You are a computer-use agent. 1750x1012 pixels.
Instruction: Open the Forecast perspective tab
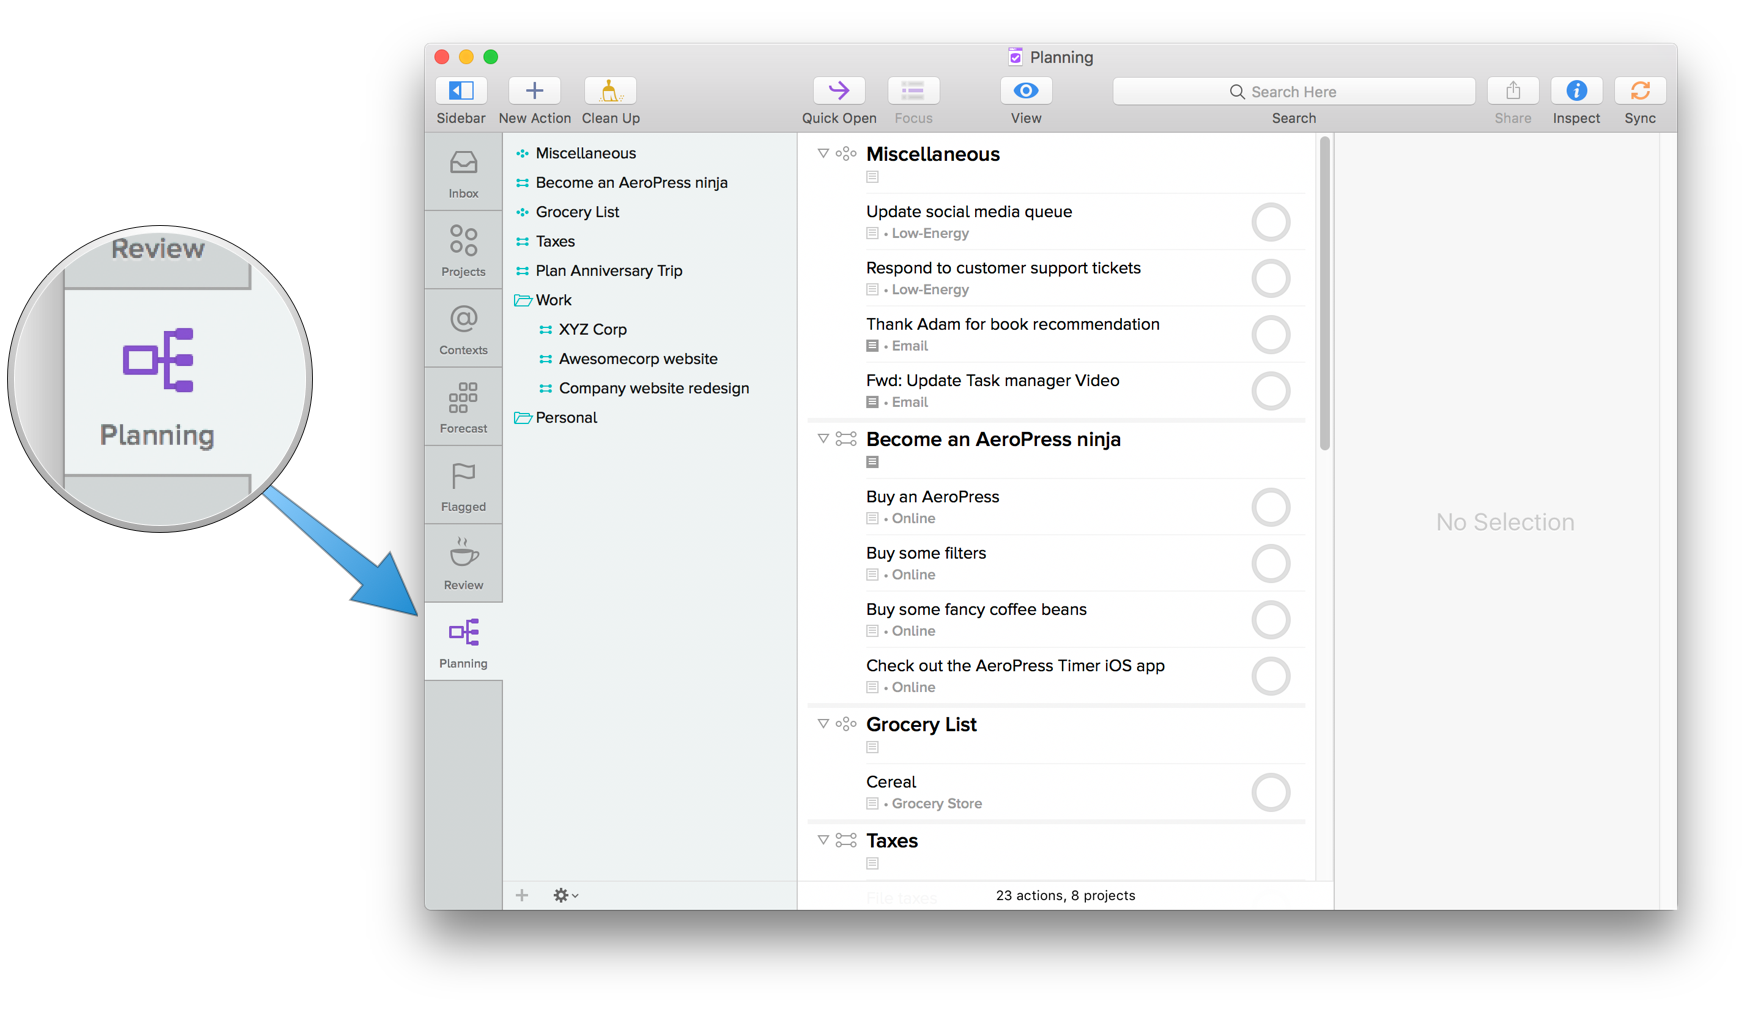pyautogui.click(x=463, y=407)
